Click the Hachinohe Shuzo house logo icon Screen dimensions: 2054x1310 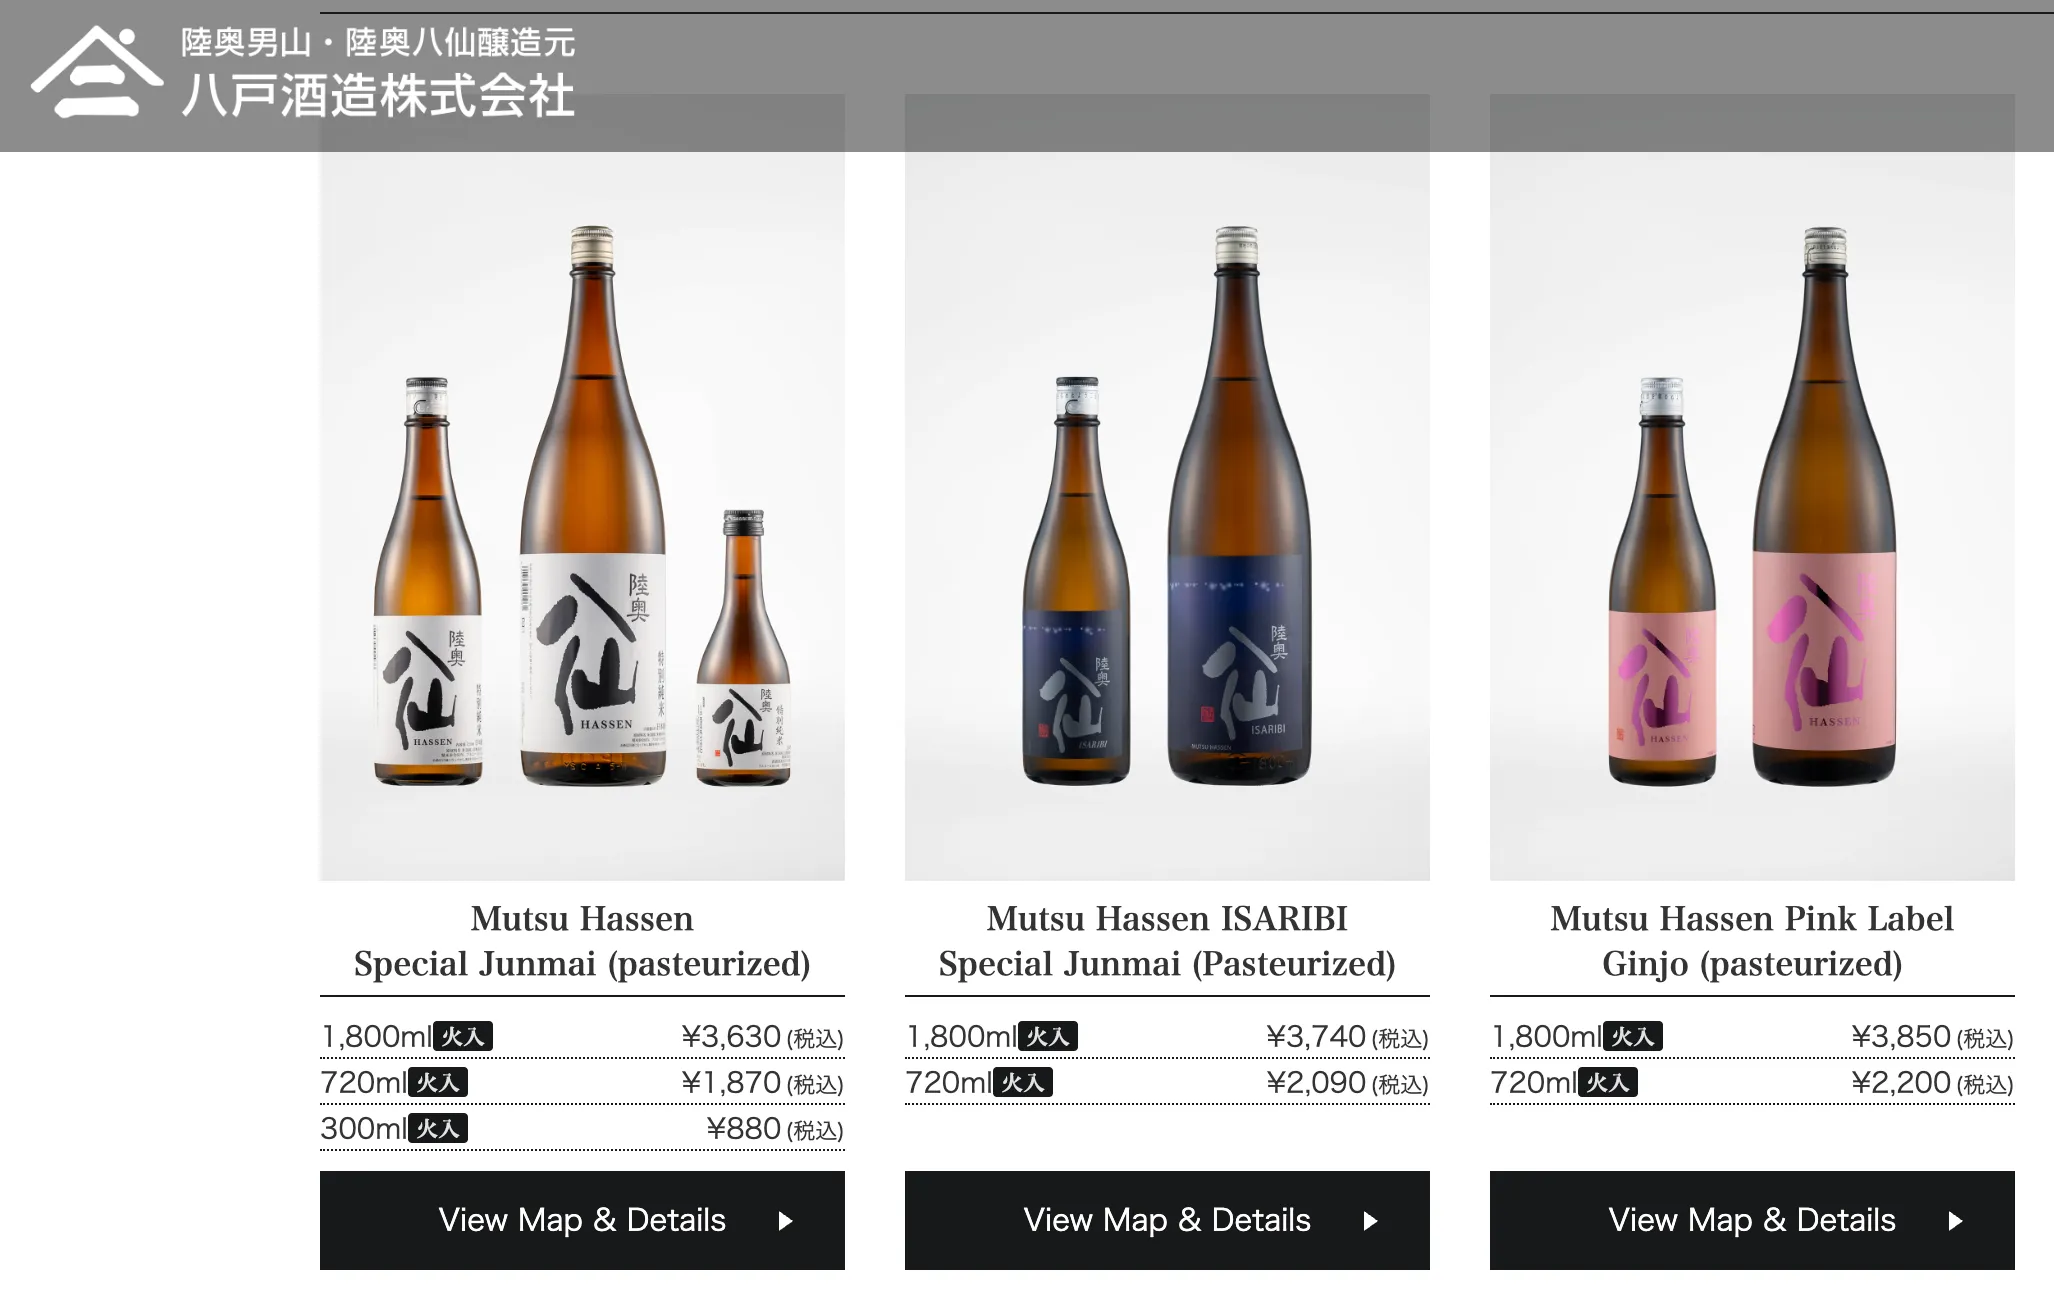[x=97, y=72]
